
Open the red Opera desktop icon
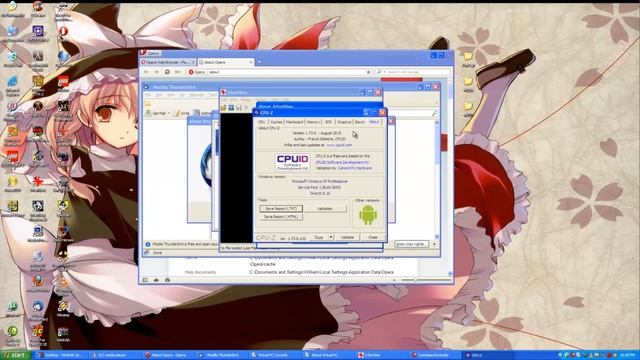62,31
